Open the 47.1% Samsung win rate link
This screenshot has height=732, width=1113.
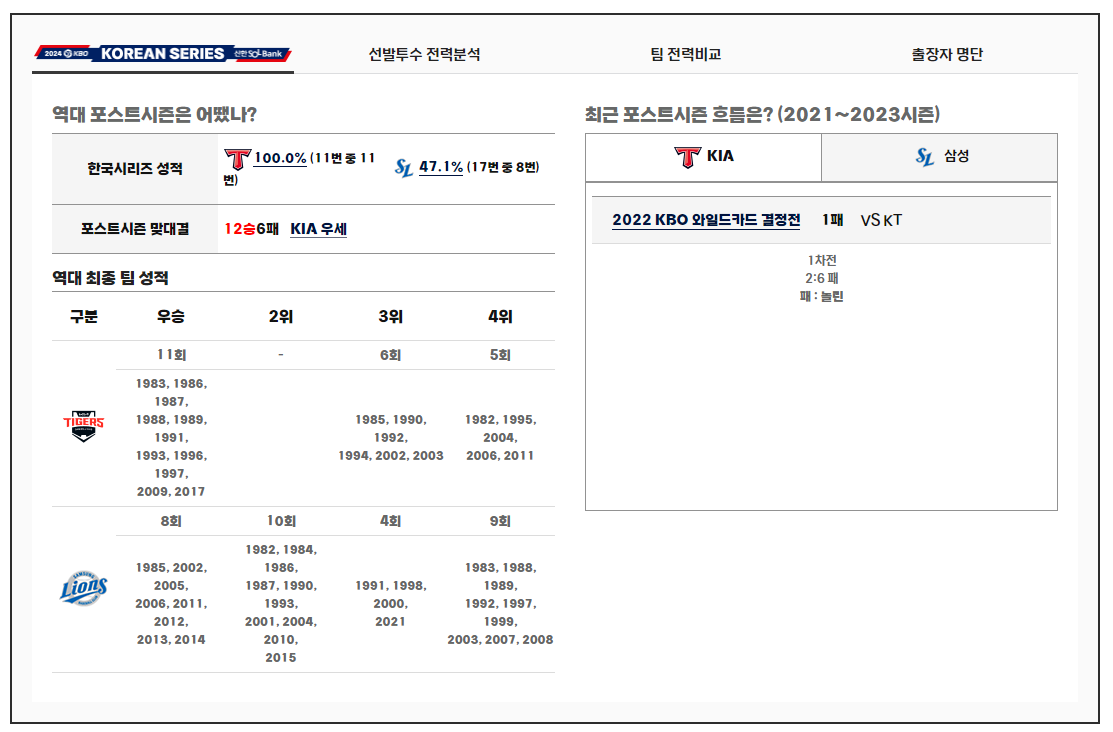click(441, 167)
